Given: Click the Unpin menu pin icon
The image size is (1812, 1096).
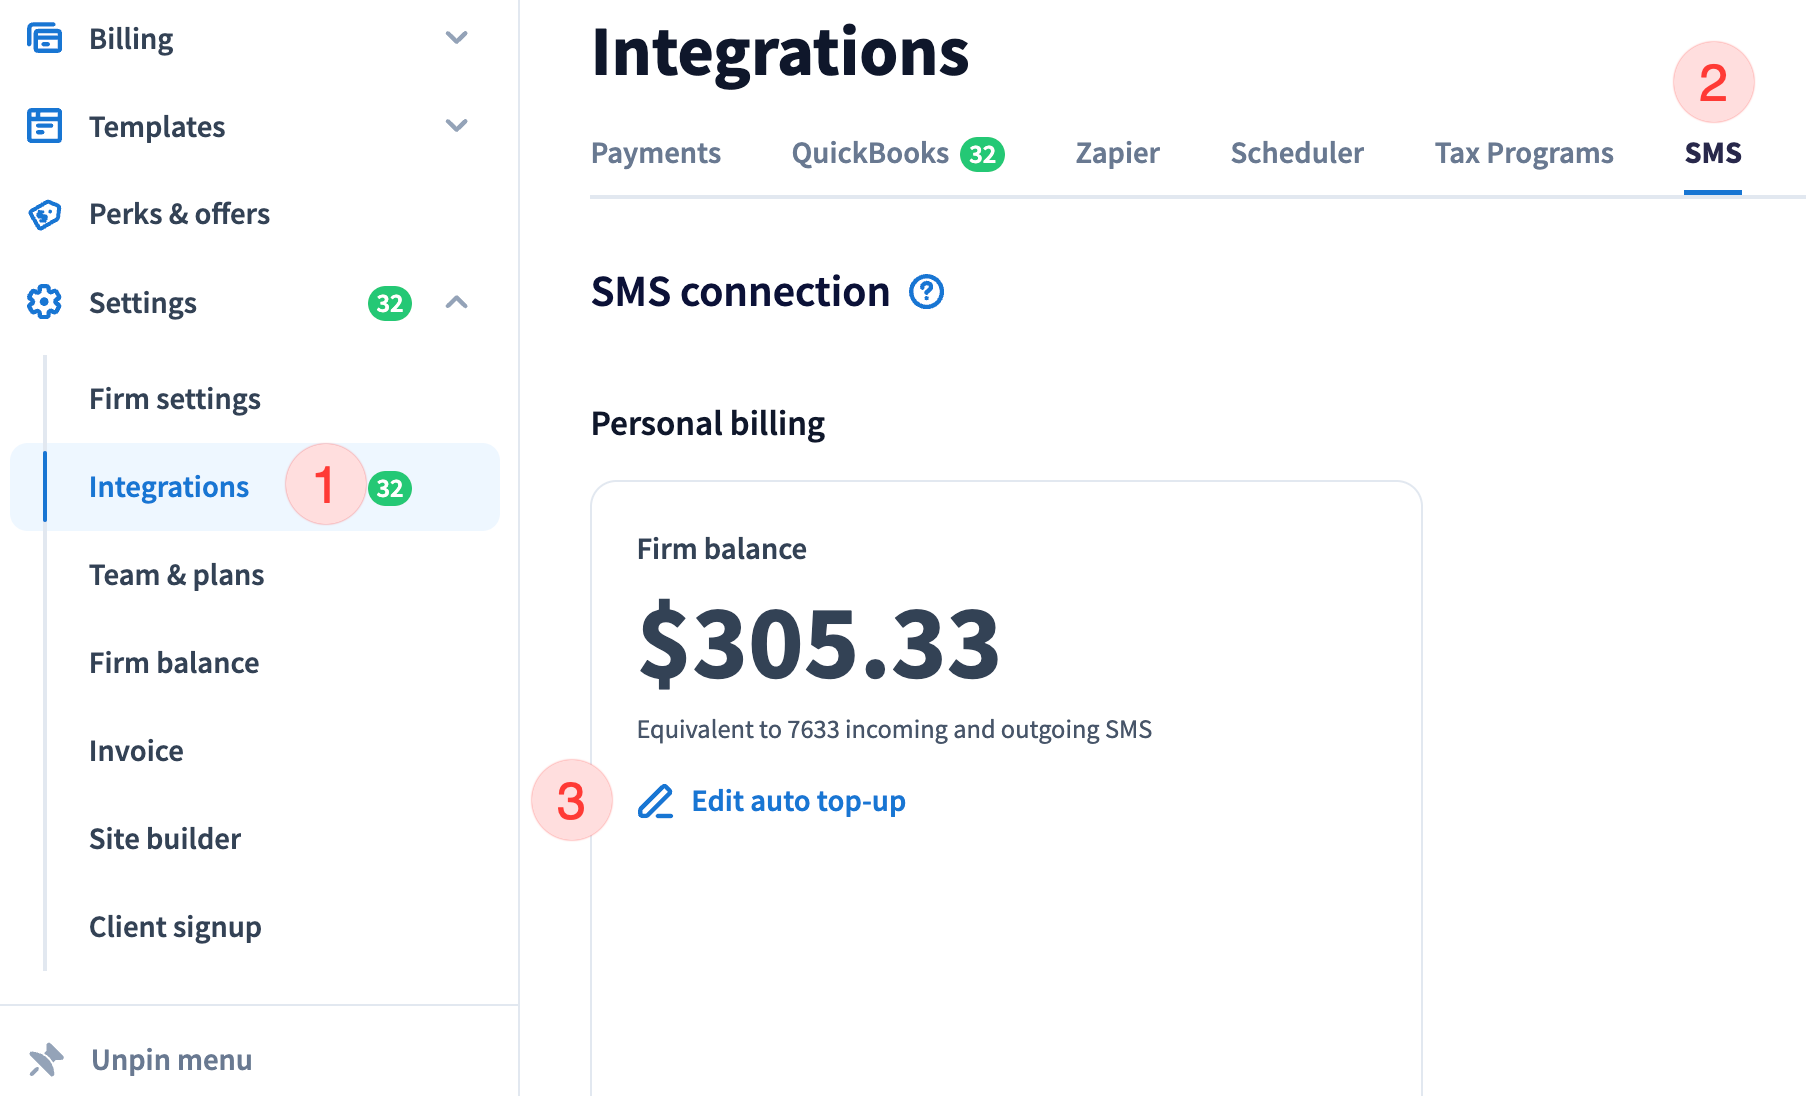Looking at the screenshot, I should click(46, 1060).
